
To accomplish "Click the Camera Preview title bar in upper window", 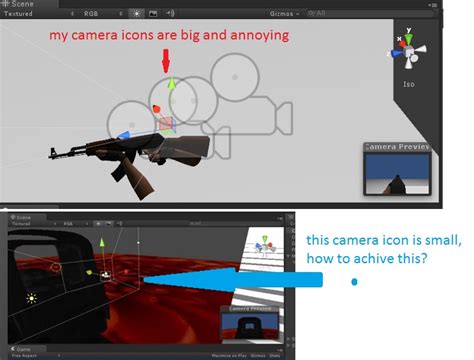I will 397,147.
